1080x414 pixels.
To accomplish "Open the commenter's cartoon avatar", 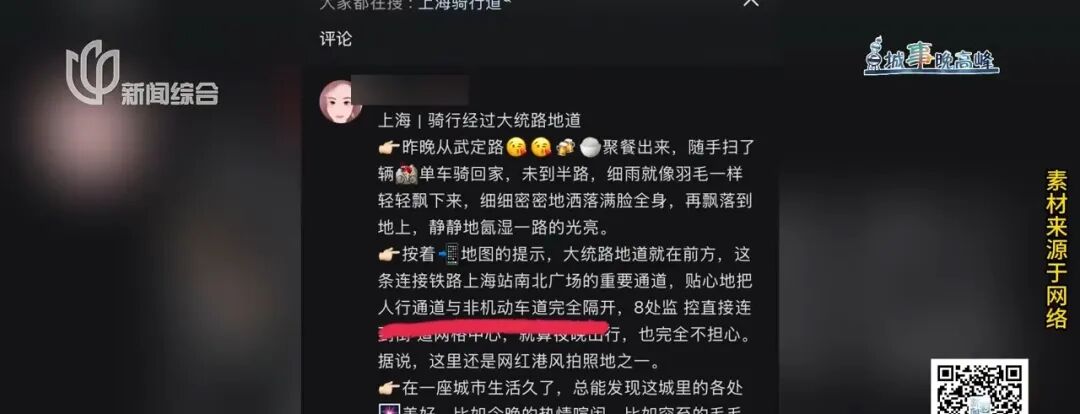I will coord(340,101).
